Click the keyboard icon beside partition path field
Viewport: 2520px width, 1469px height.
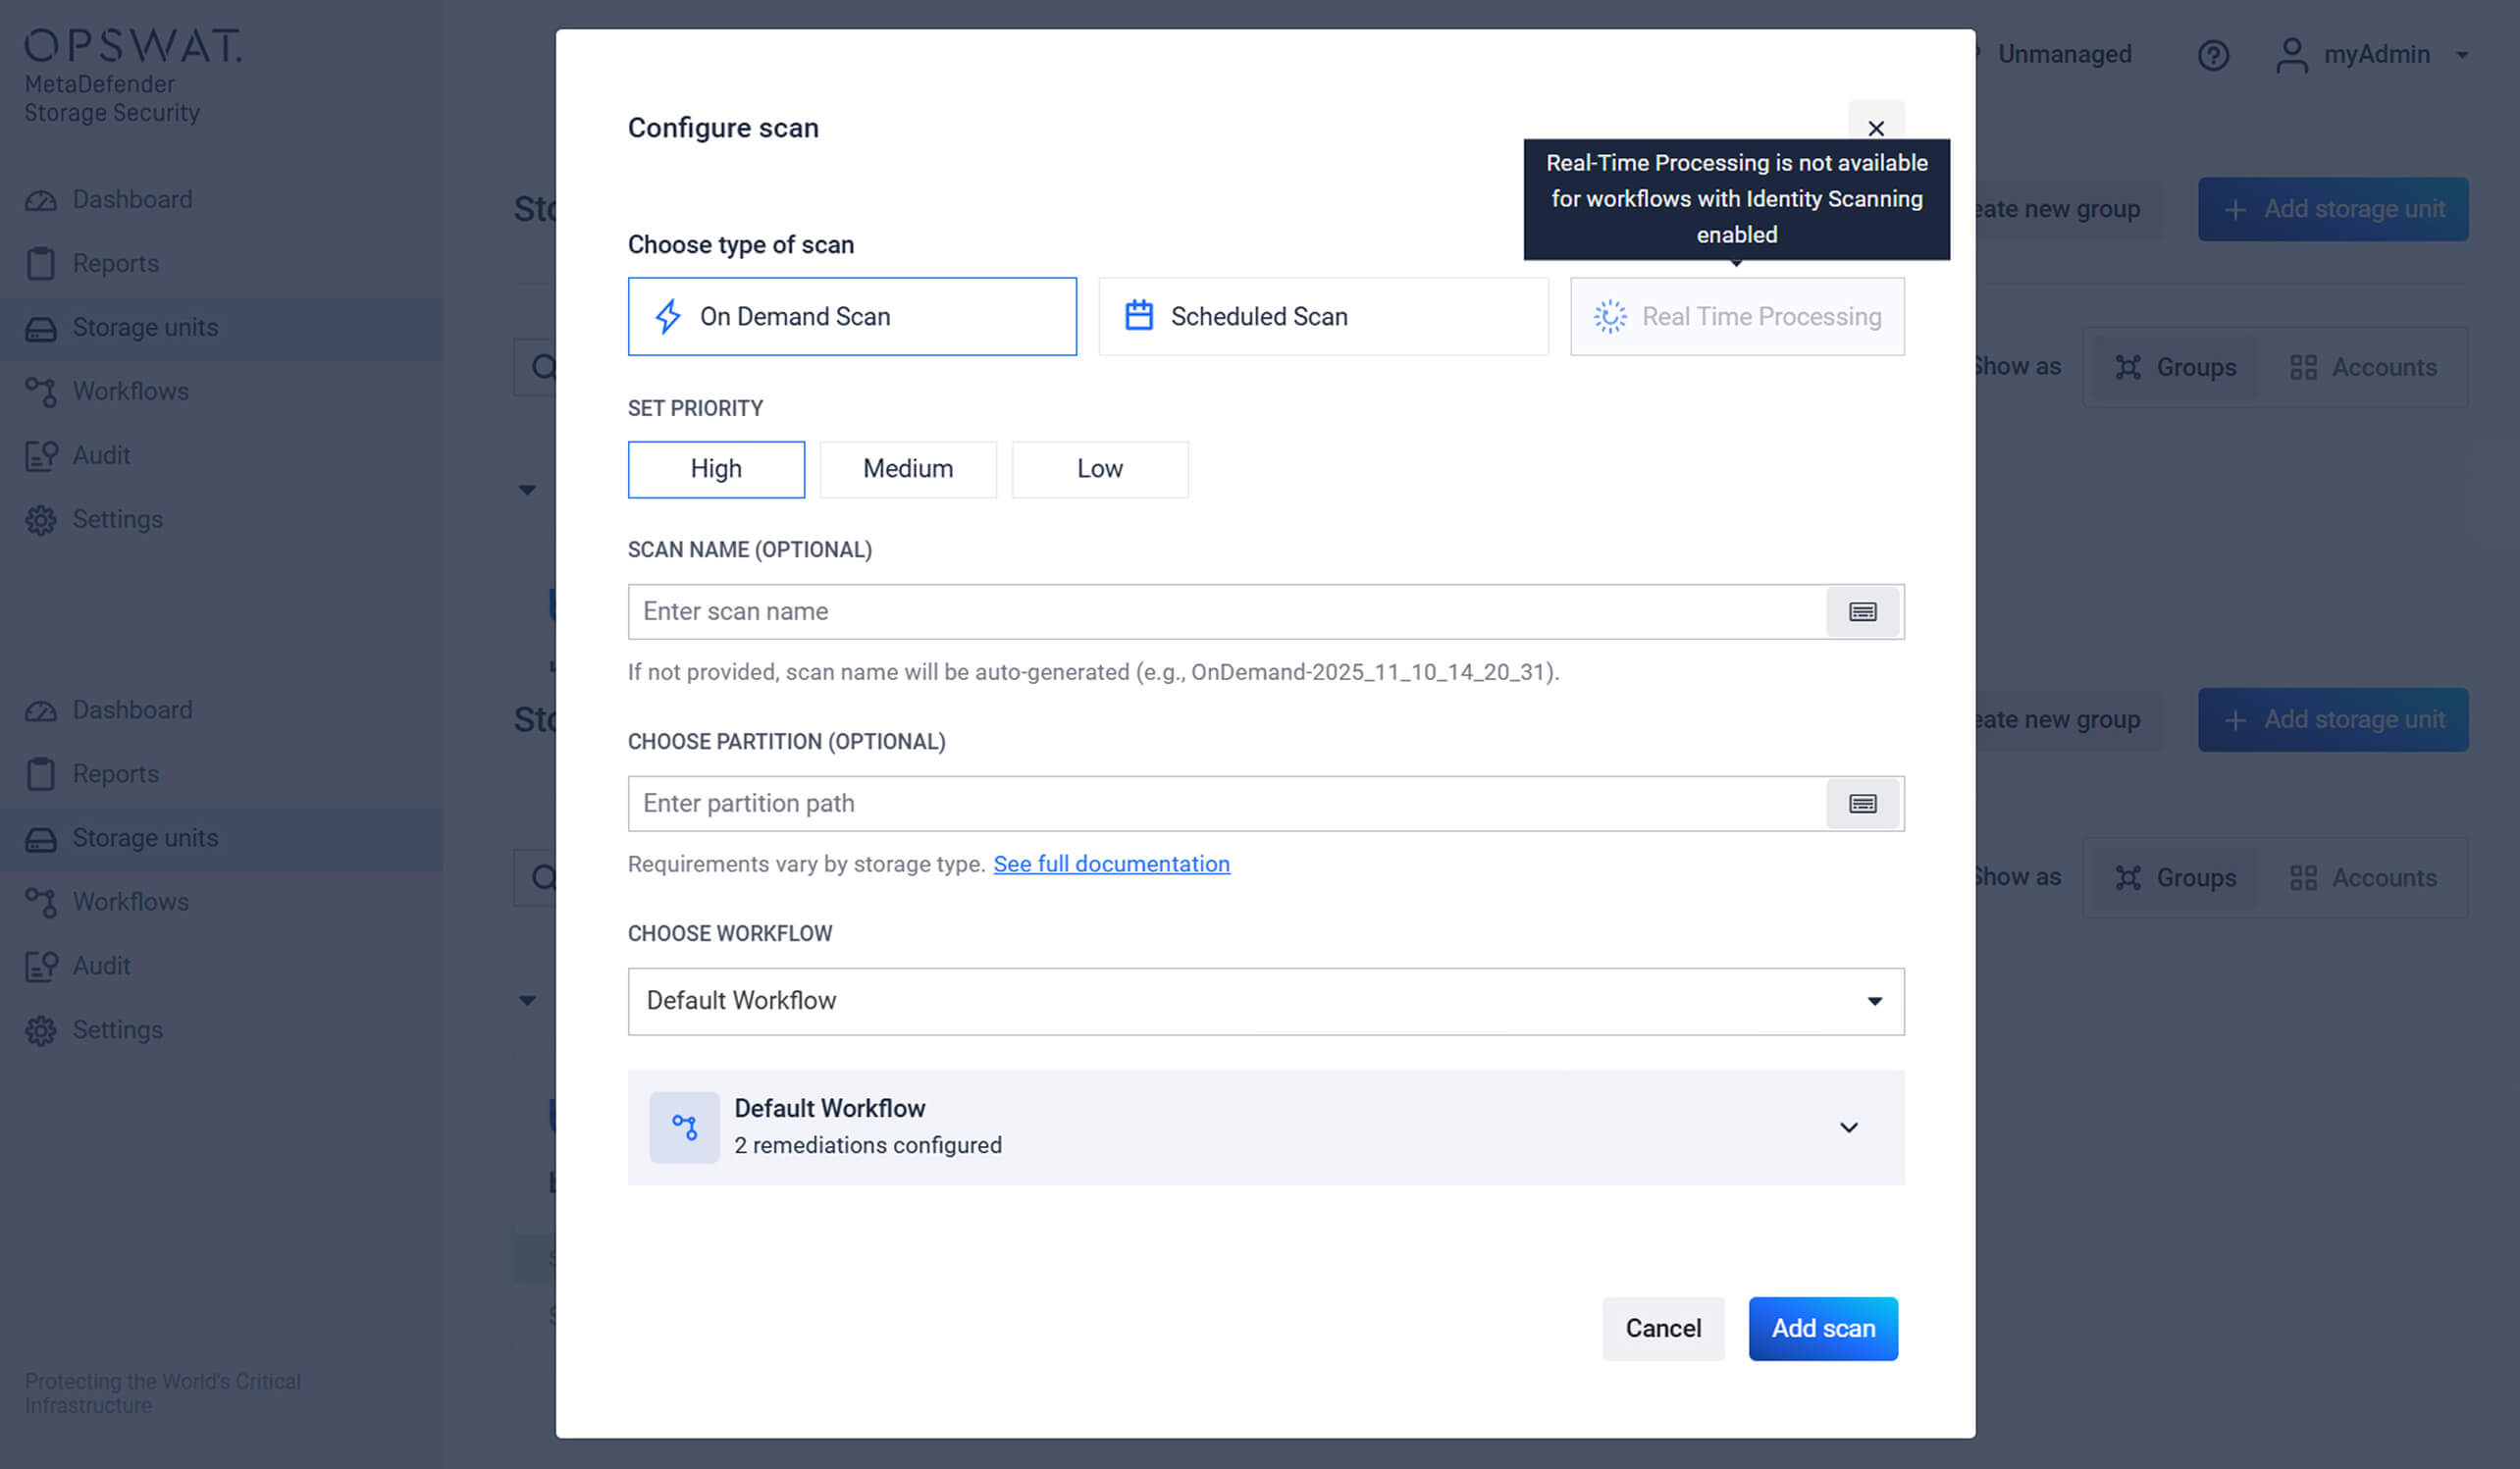(x=1862, y=803)
